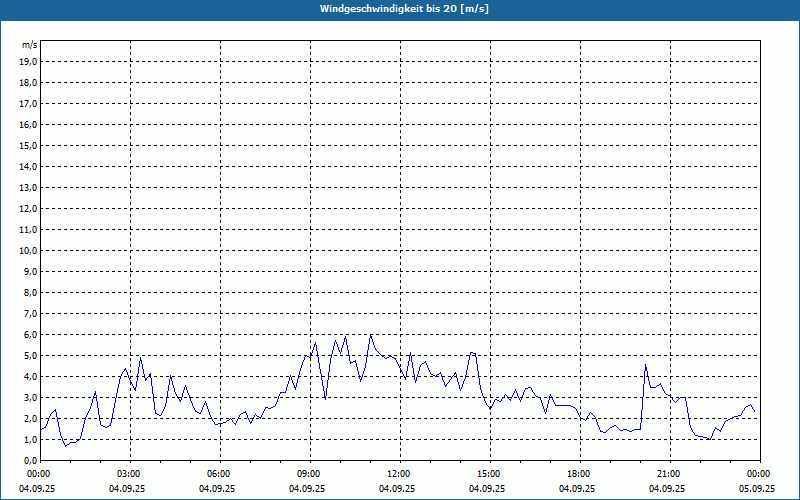800x500 pixels.
Task: Click the '05.09.25' date label
Action: (x=757, y=489)
